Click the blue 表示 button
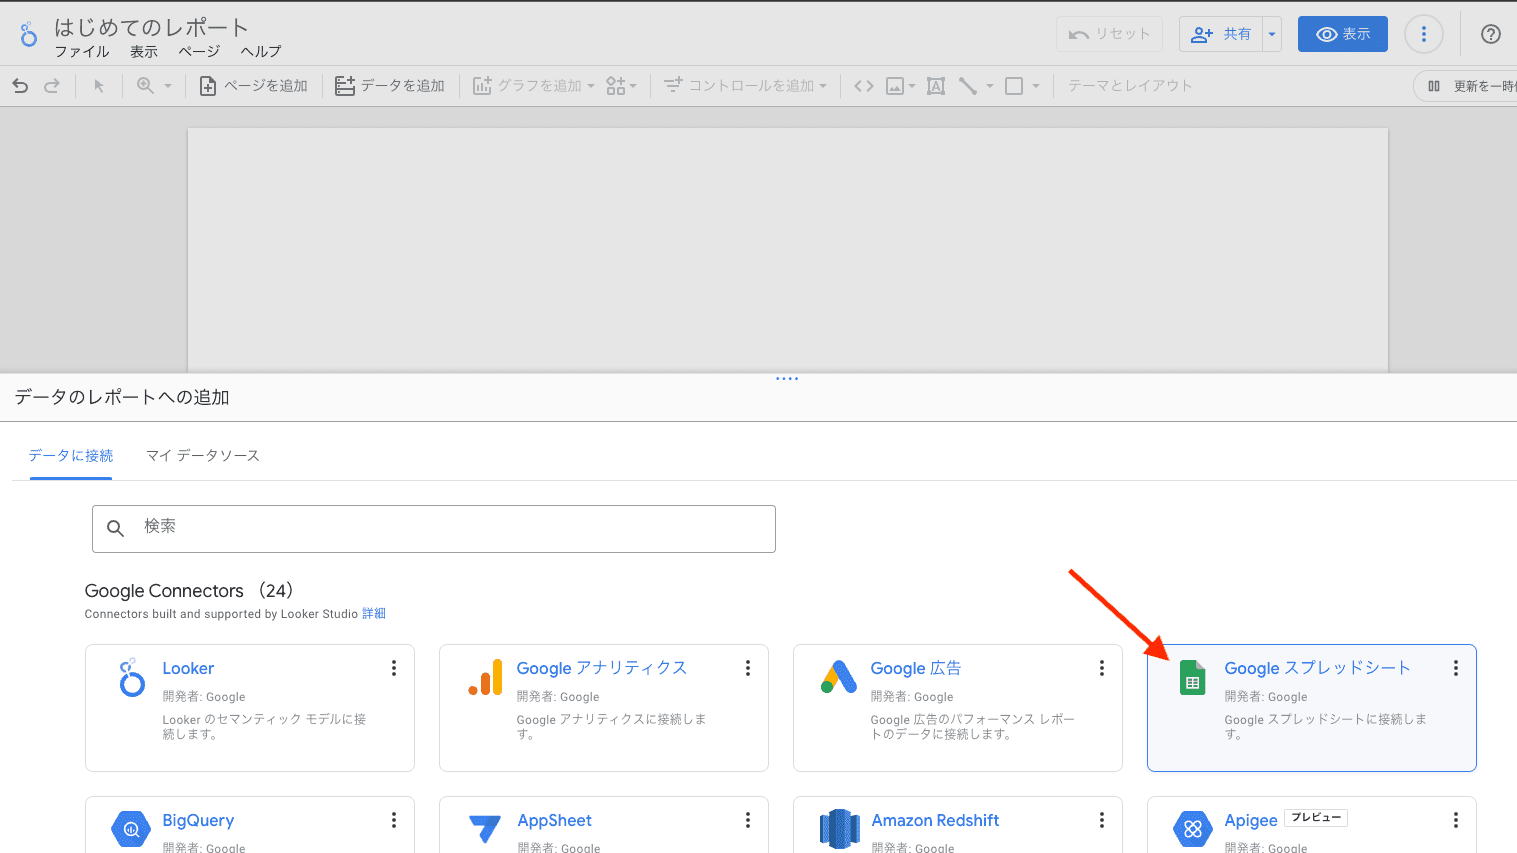 1342,34
